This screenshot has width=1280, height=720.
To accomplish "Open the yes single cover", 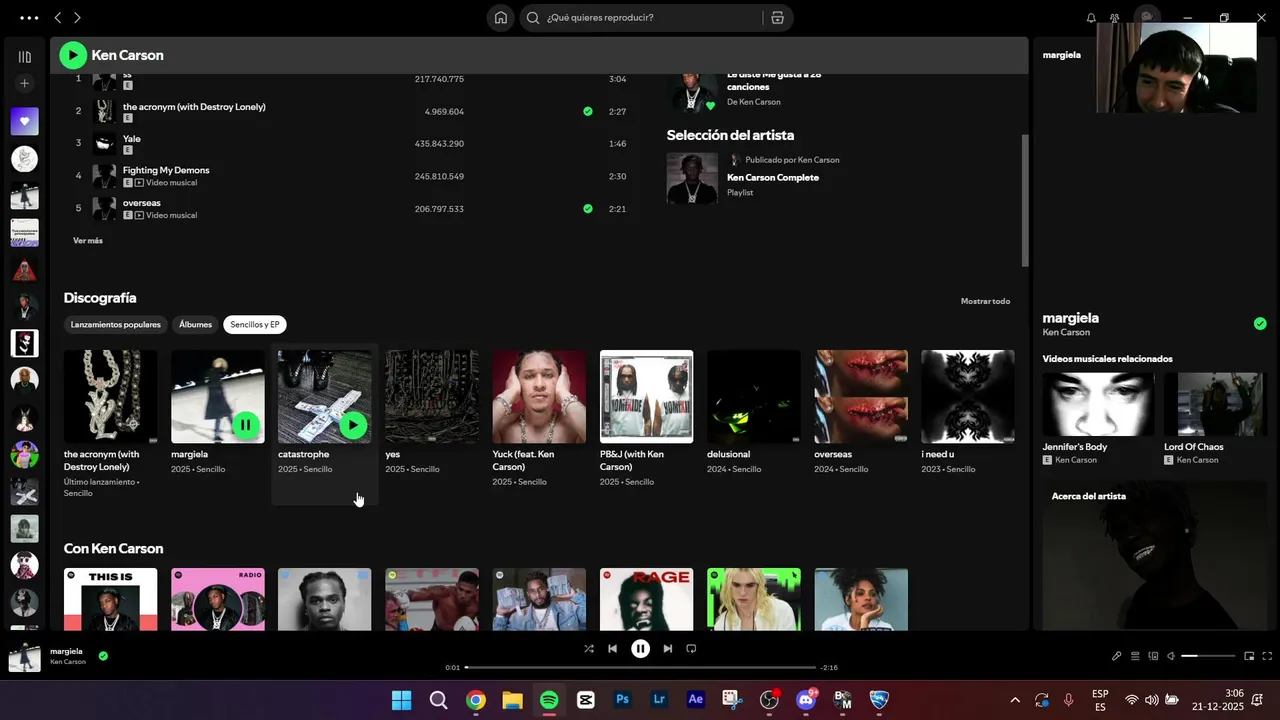I will (x=432, y=397).
